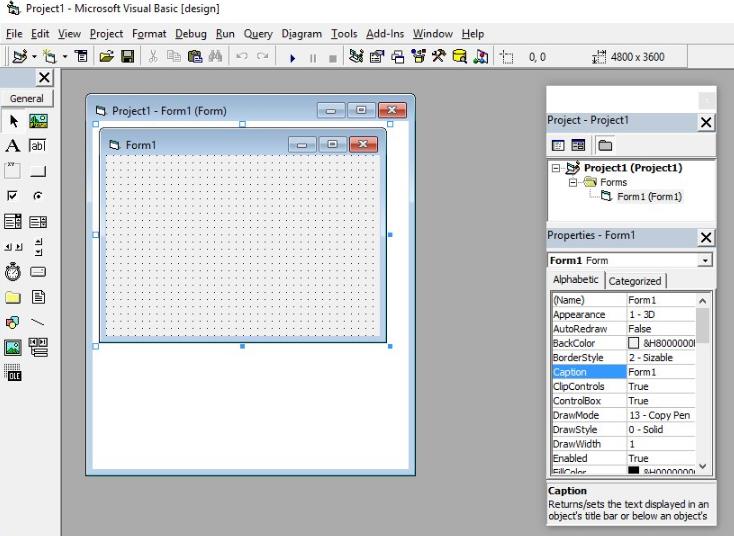Select the Frame control tool
The image size is (734, 536).
click(13, 170)
